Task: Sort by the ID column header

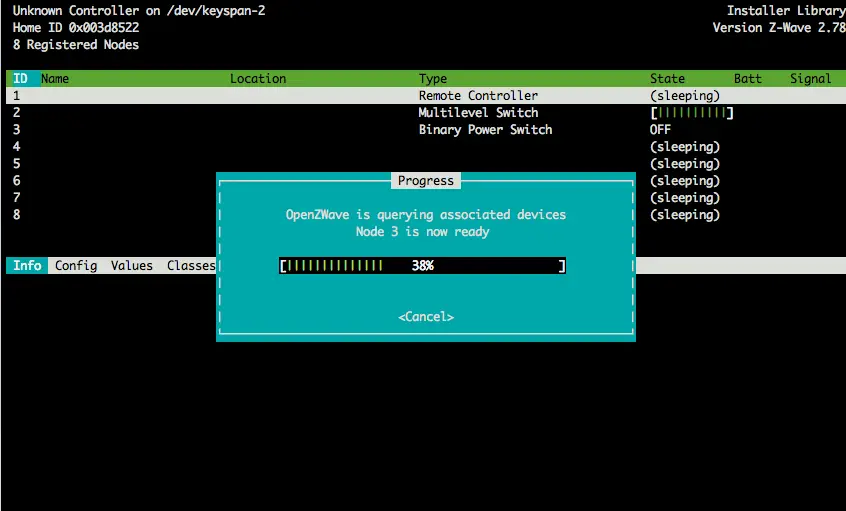Action: (x=21, y=79)
